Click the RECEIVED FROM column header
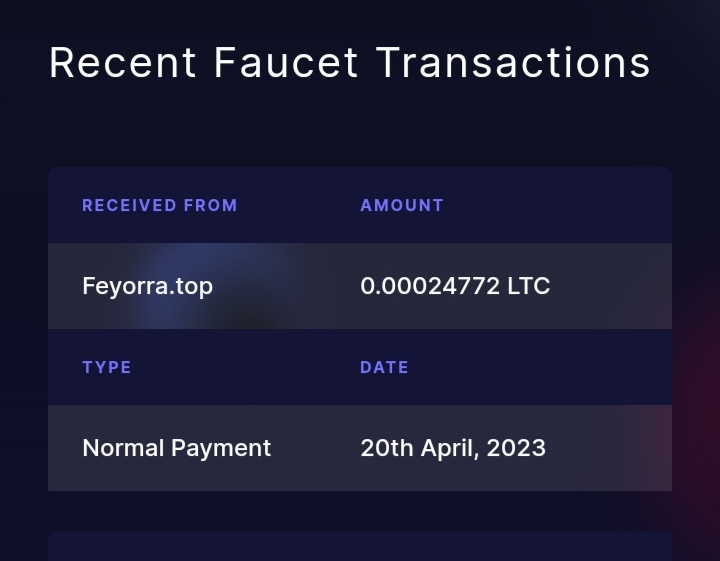The width and height of the screenshot is (720, 561). [x=160, y=205]
